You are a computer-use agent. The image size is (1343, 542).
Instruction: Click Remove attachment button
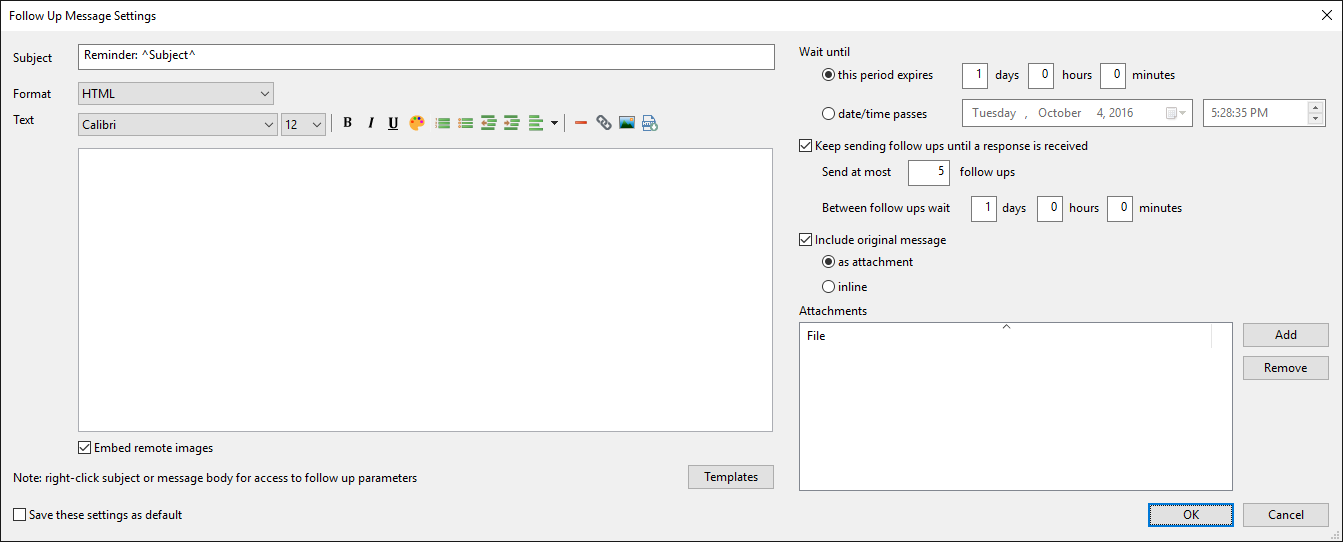tap(1286, 368)
